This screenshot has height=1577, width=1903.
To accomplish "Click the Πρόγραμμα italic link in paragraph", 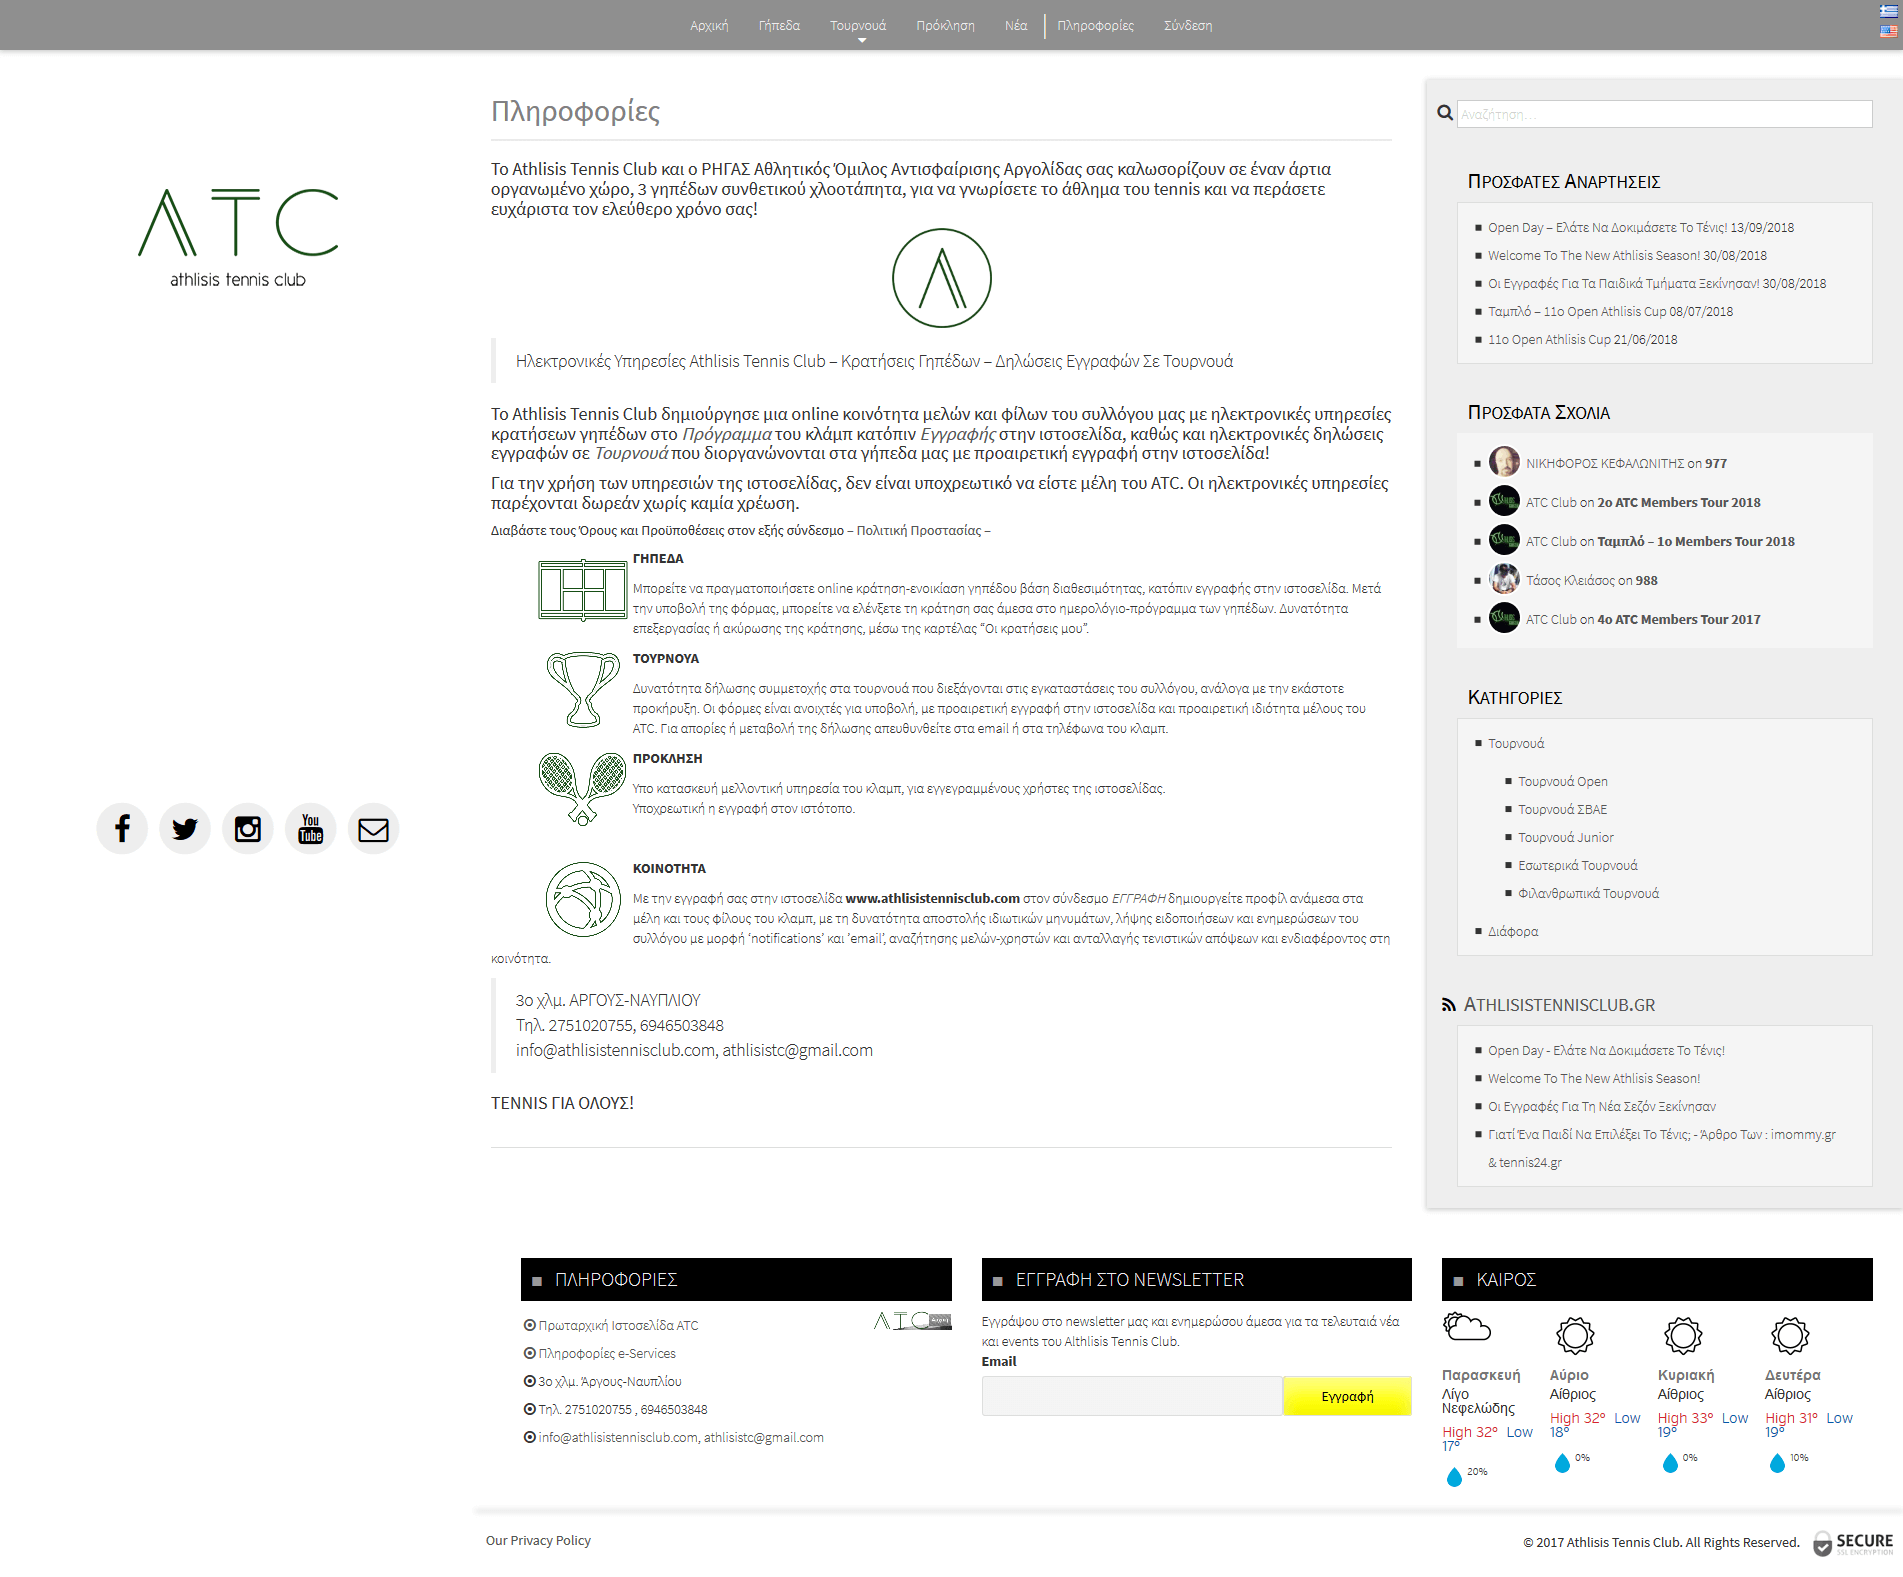I will (727, 434).
